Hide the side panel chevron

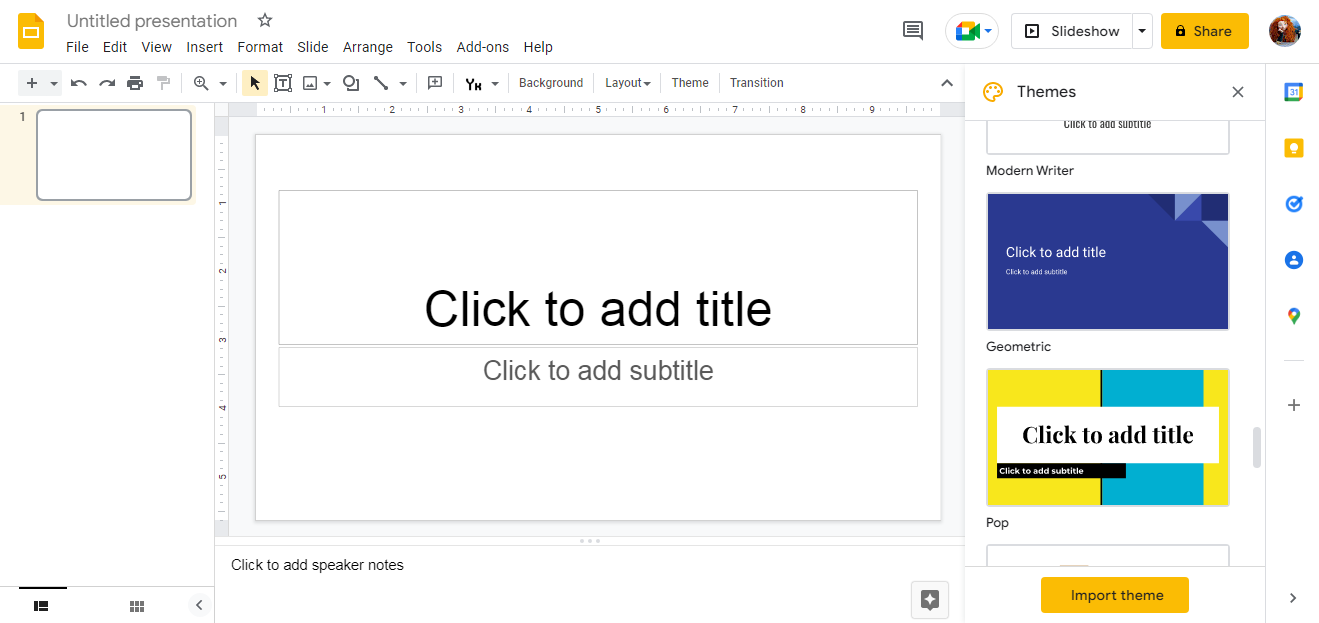click(x=1292, y=598)
